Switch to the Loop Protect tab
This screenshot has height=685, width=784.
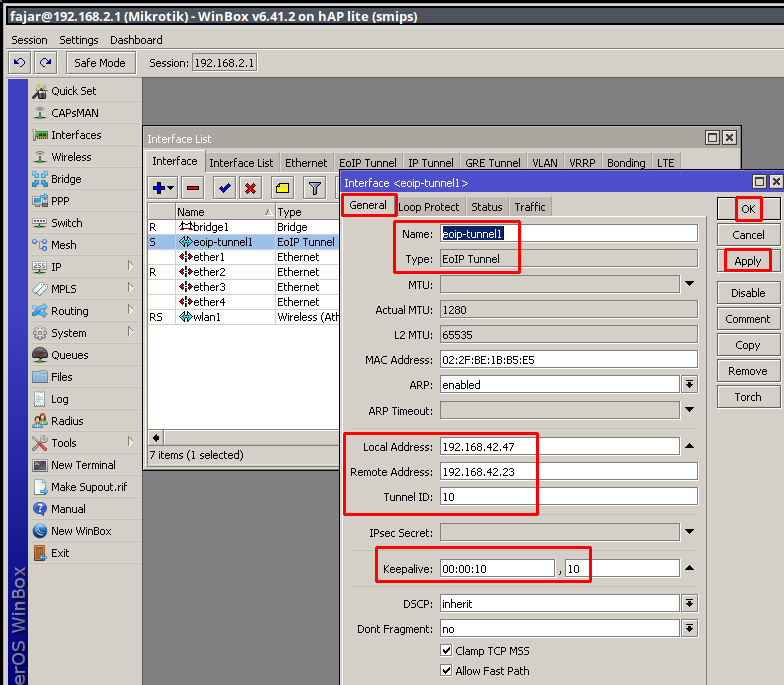(x=428, y=207)
